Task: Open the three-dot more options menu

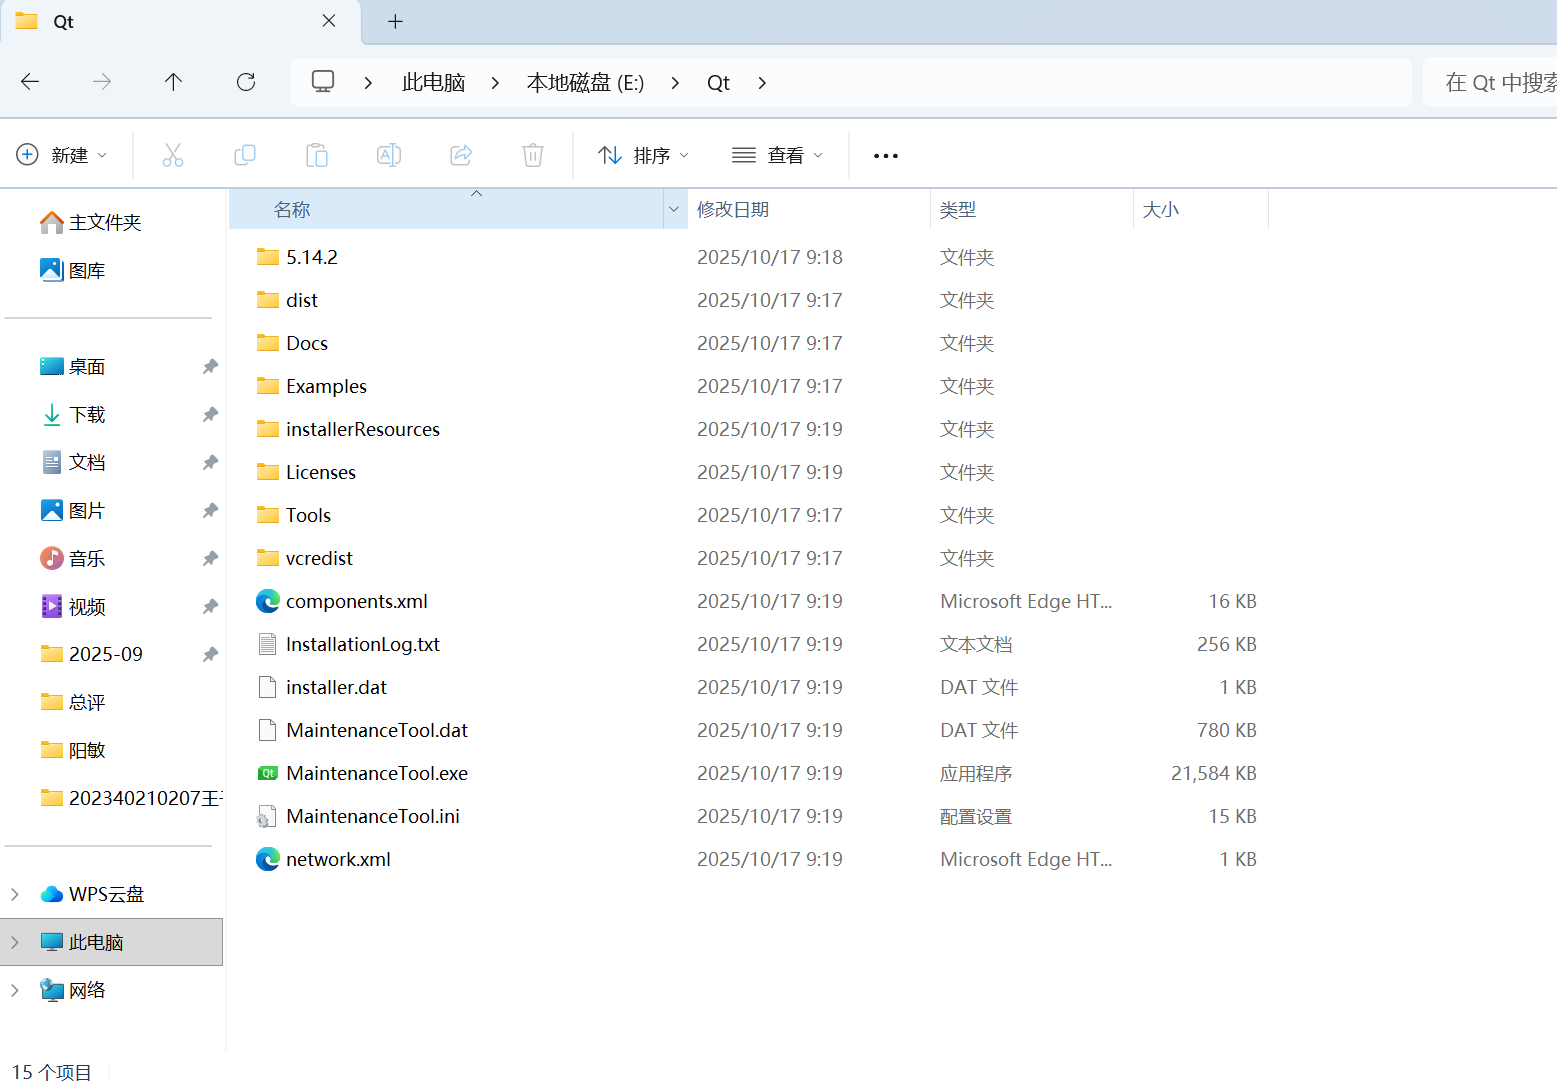Action: tap(886, 156)
